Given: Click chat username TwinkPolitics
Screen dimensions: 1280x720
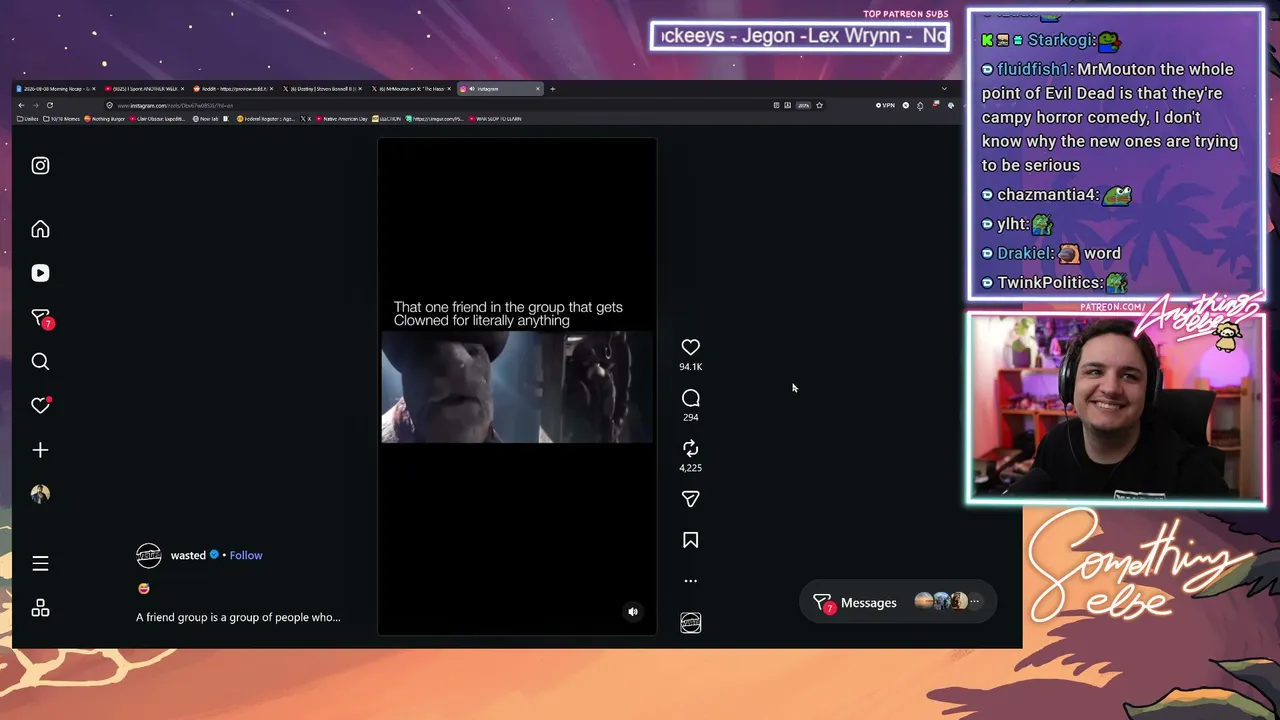Looking at the screenshot, I should coord(1049,282).
